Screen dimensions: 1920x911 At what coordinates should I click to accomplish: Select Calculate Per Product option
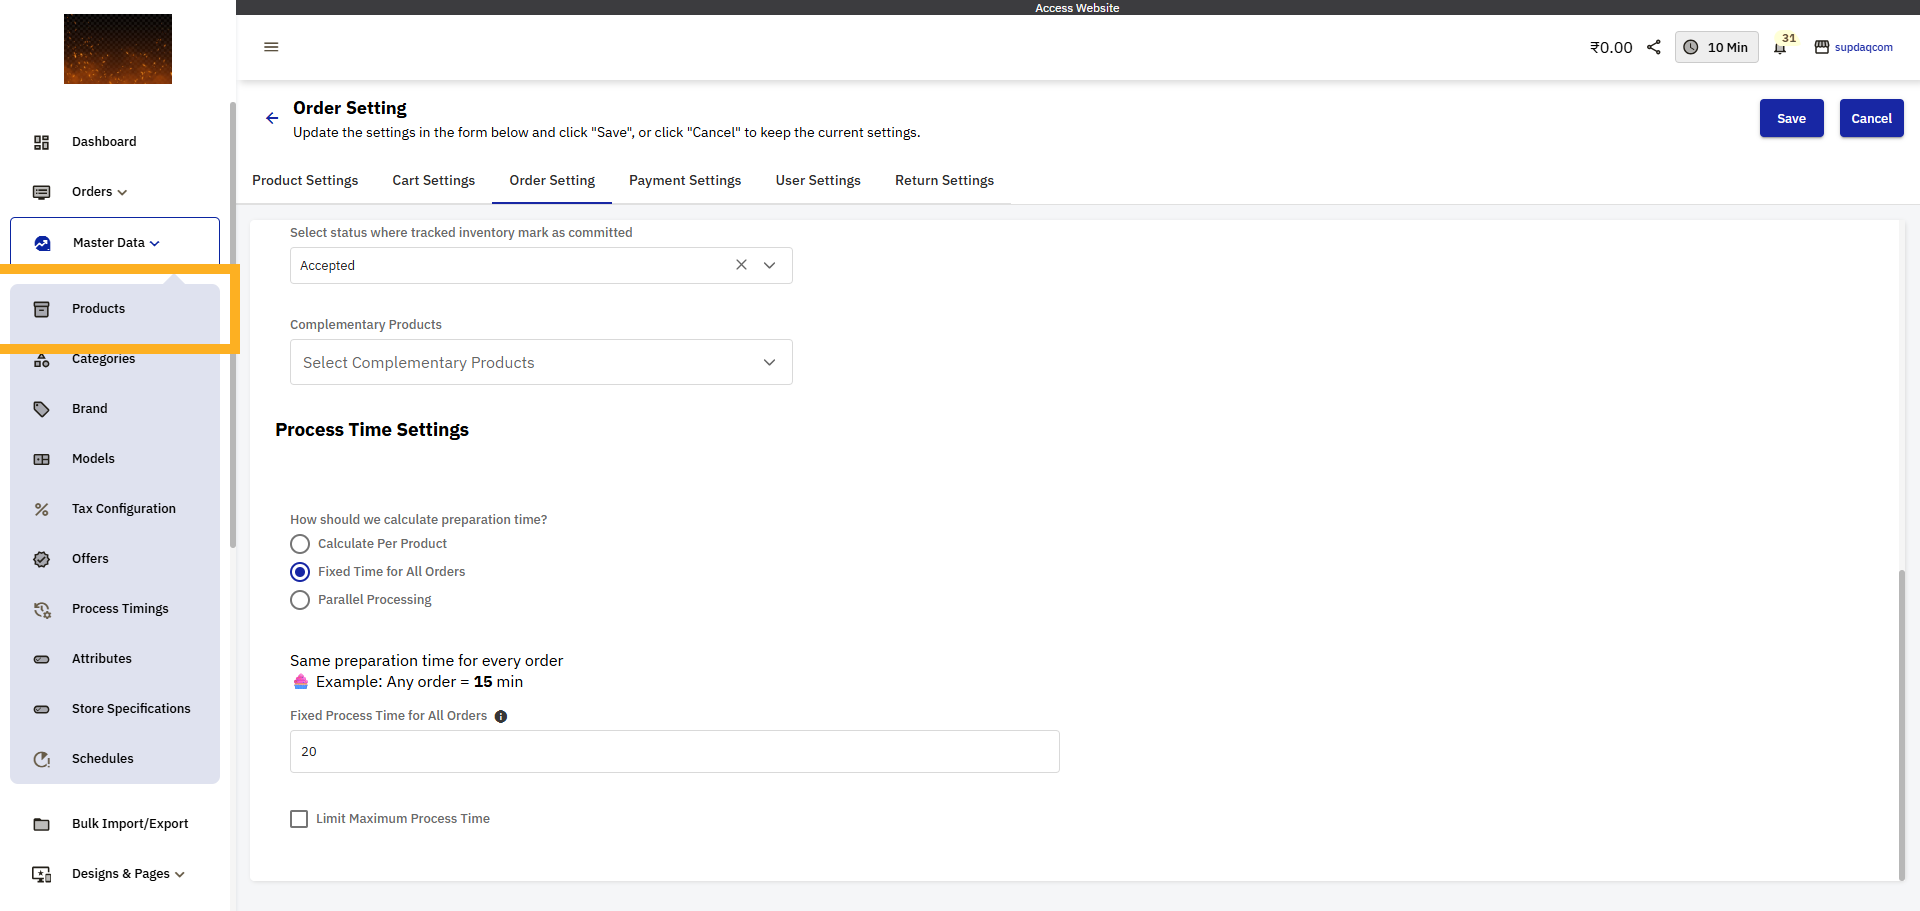point(300,544)
